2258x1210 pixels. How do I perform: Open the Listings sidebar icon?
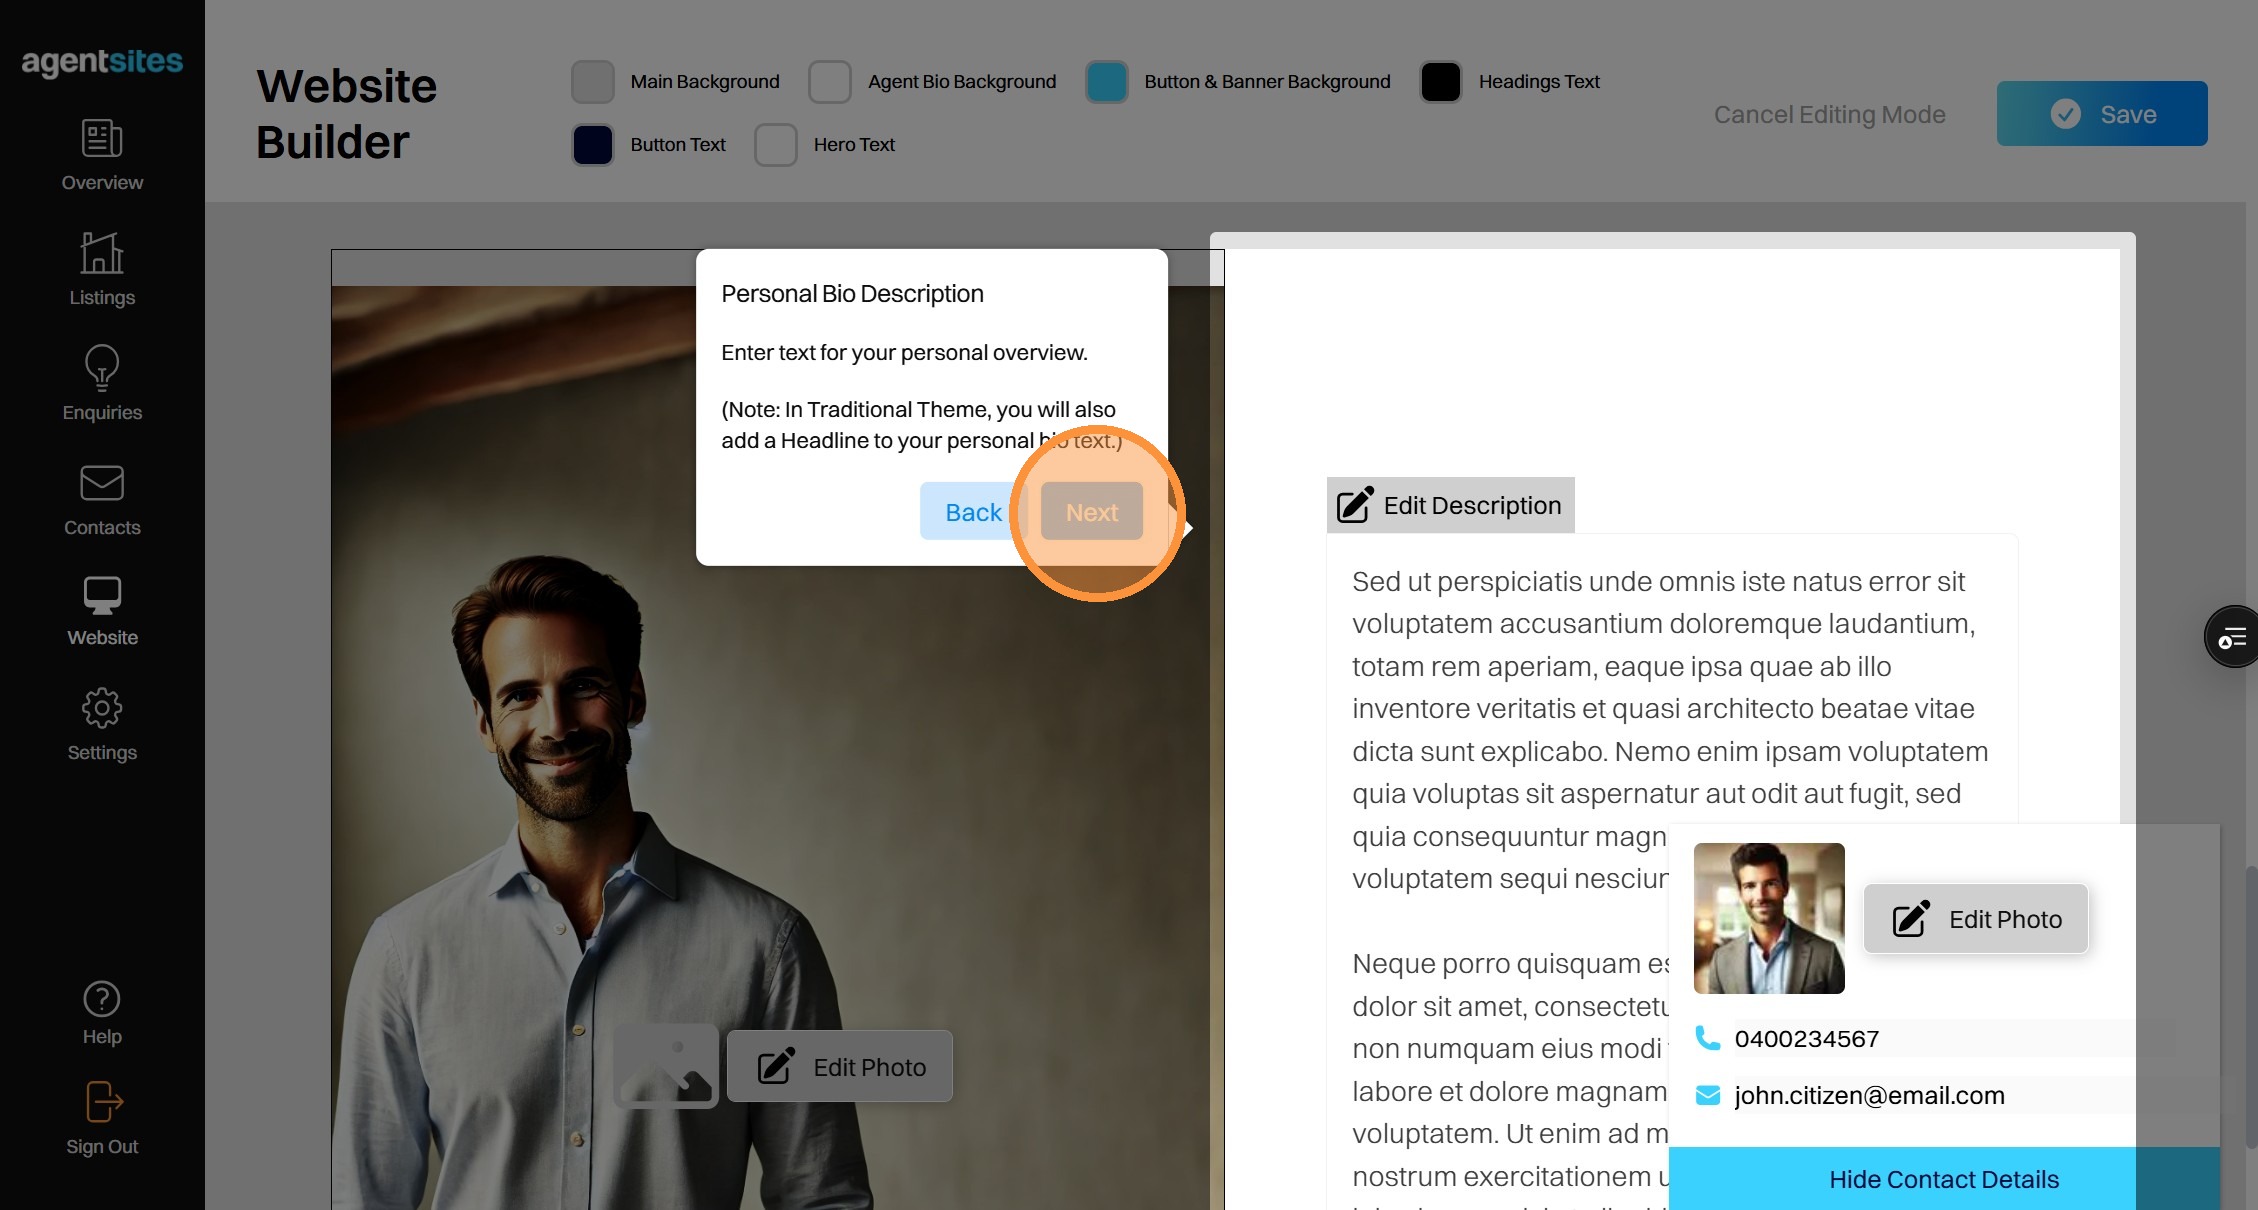102,254
